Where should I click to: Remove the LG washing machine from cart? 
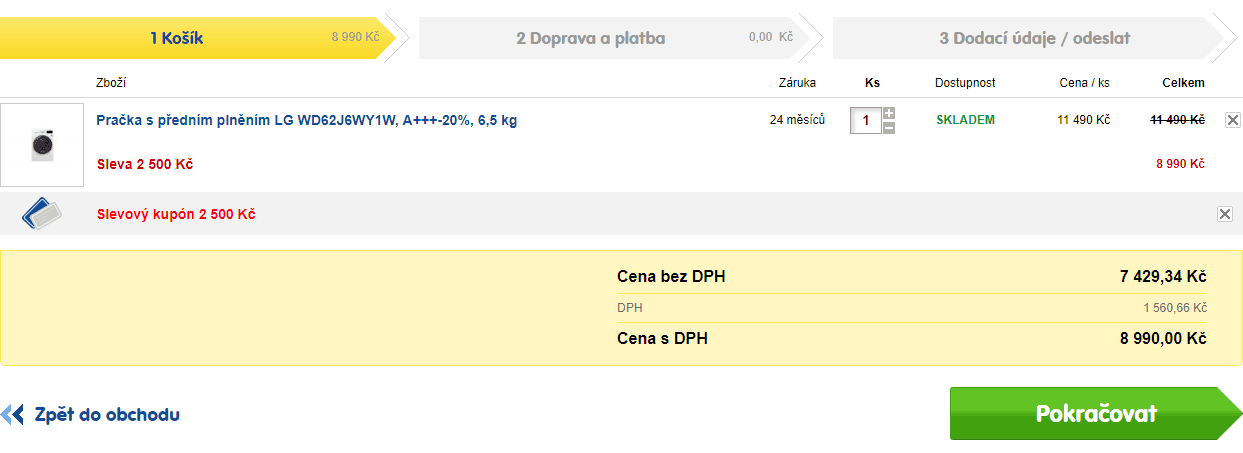[x=1232, y=120]
